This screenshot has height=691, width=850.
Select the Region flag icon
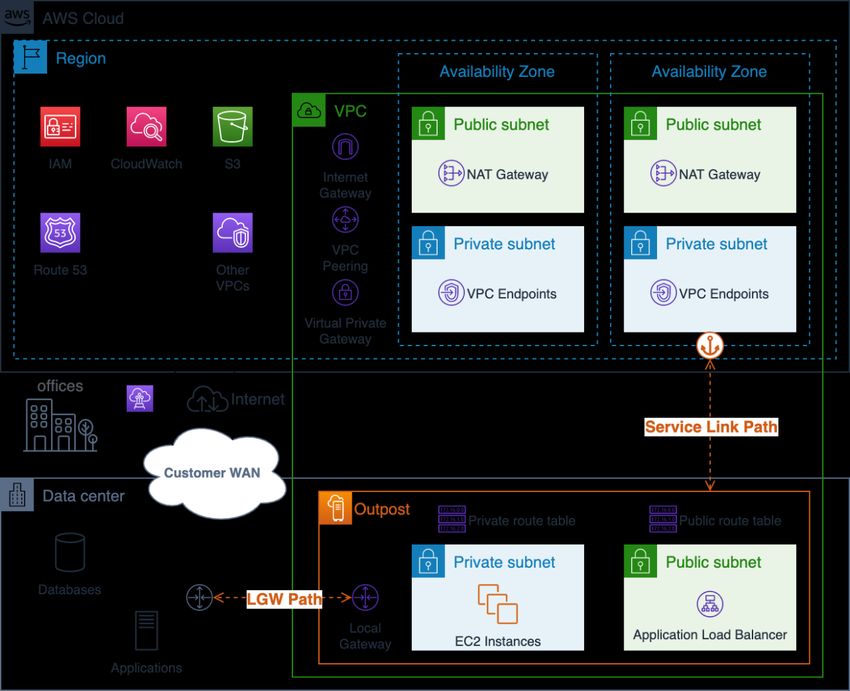click(x=30, y=57)
